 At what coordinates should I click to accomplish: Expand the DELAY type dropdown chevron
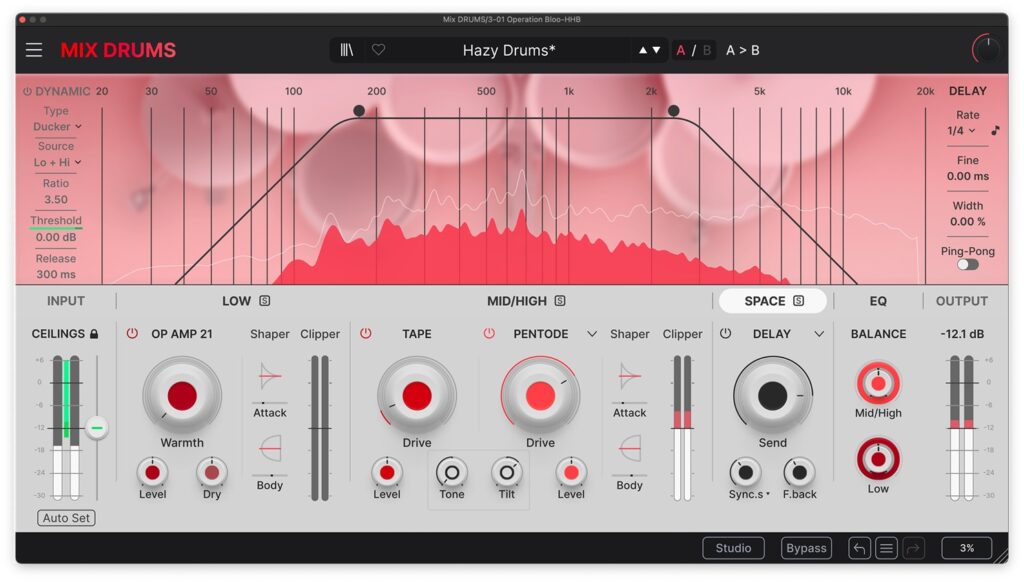[x=819, y=334]
